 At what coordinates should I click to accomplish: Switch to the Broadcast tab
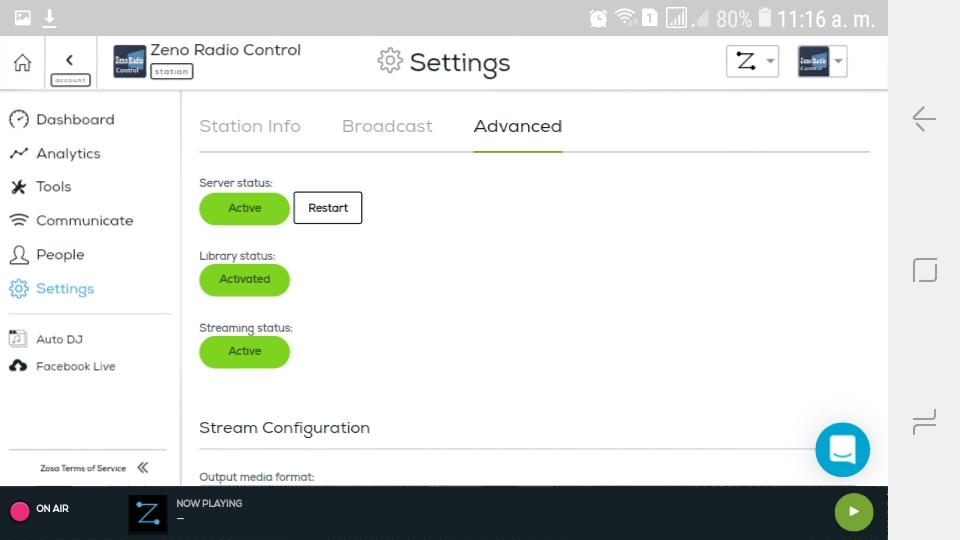coord(387,126)
